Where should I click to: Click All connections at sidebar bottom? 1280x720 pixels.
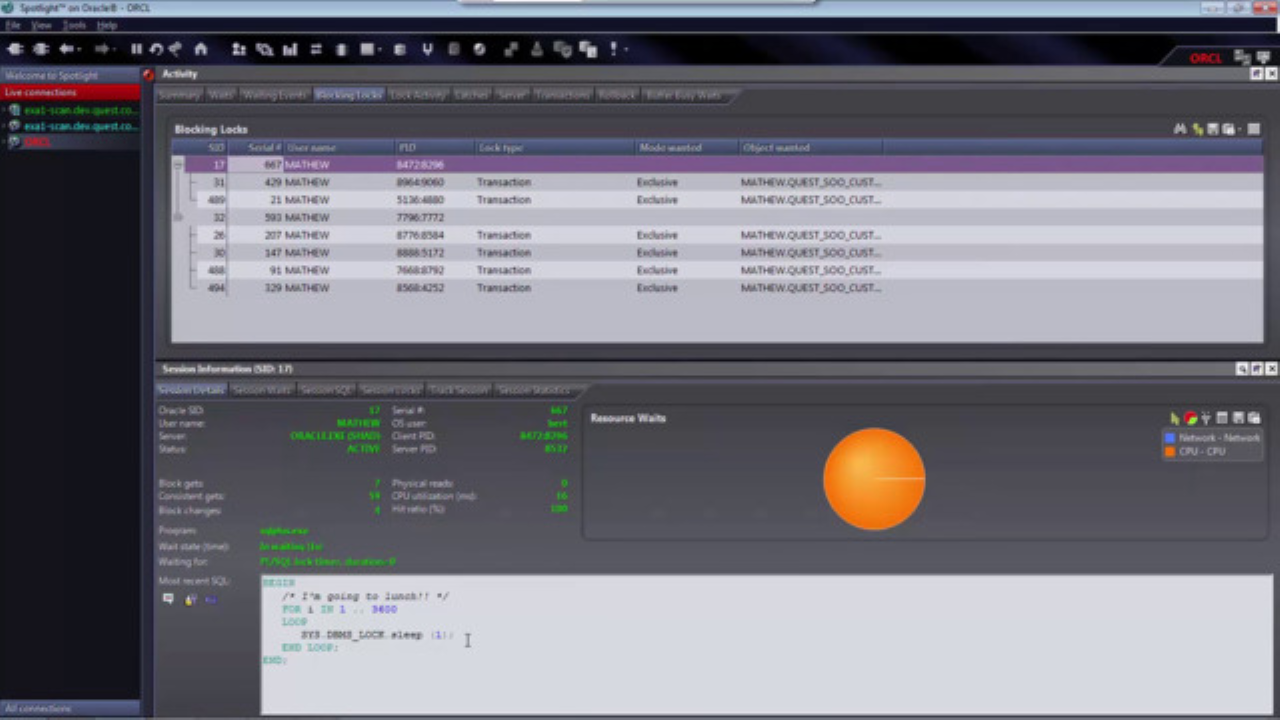tap(70, 708)
